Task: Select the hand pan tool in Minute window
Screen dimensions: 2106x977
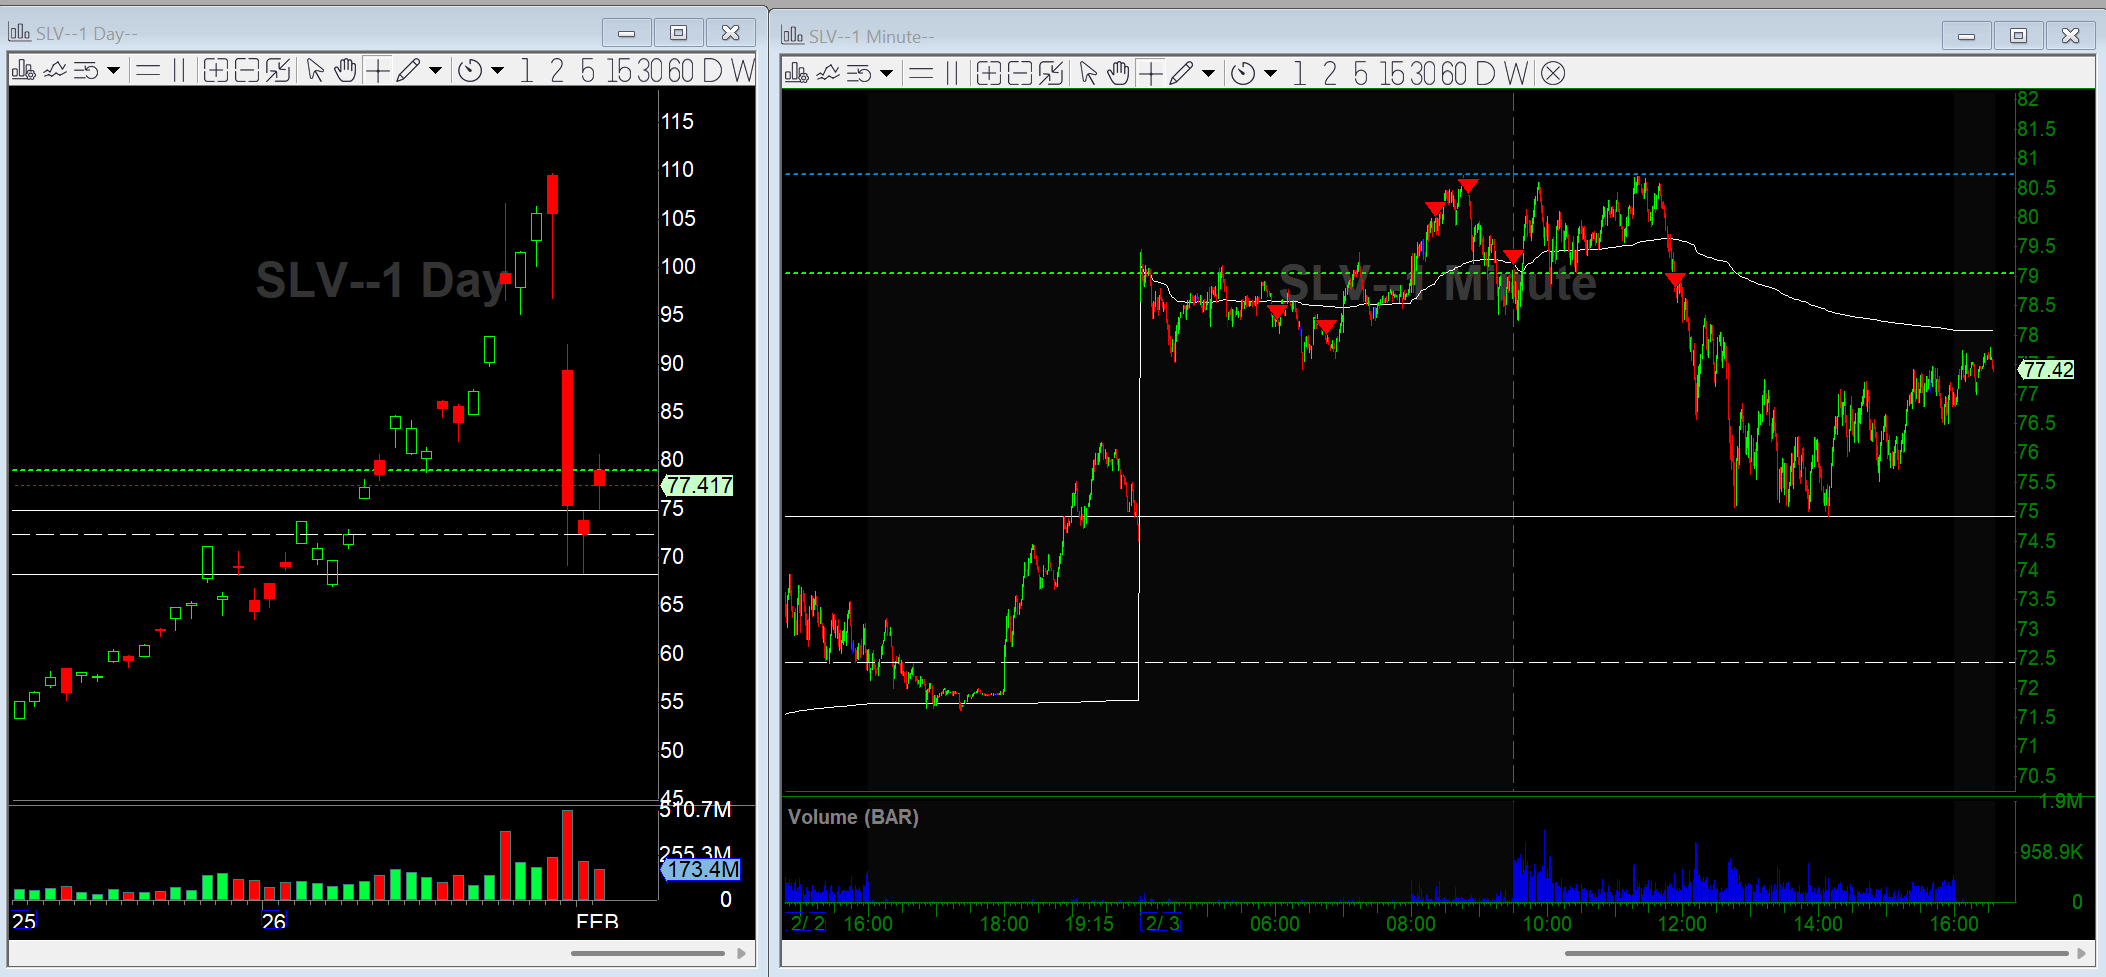Action: click(1118, 73)
